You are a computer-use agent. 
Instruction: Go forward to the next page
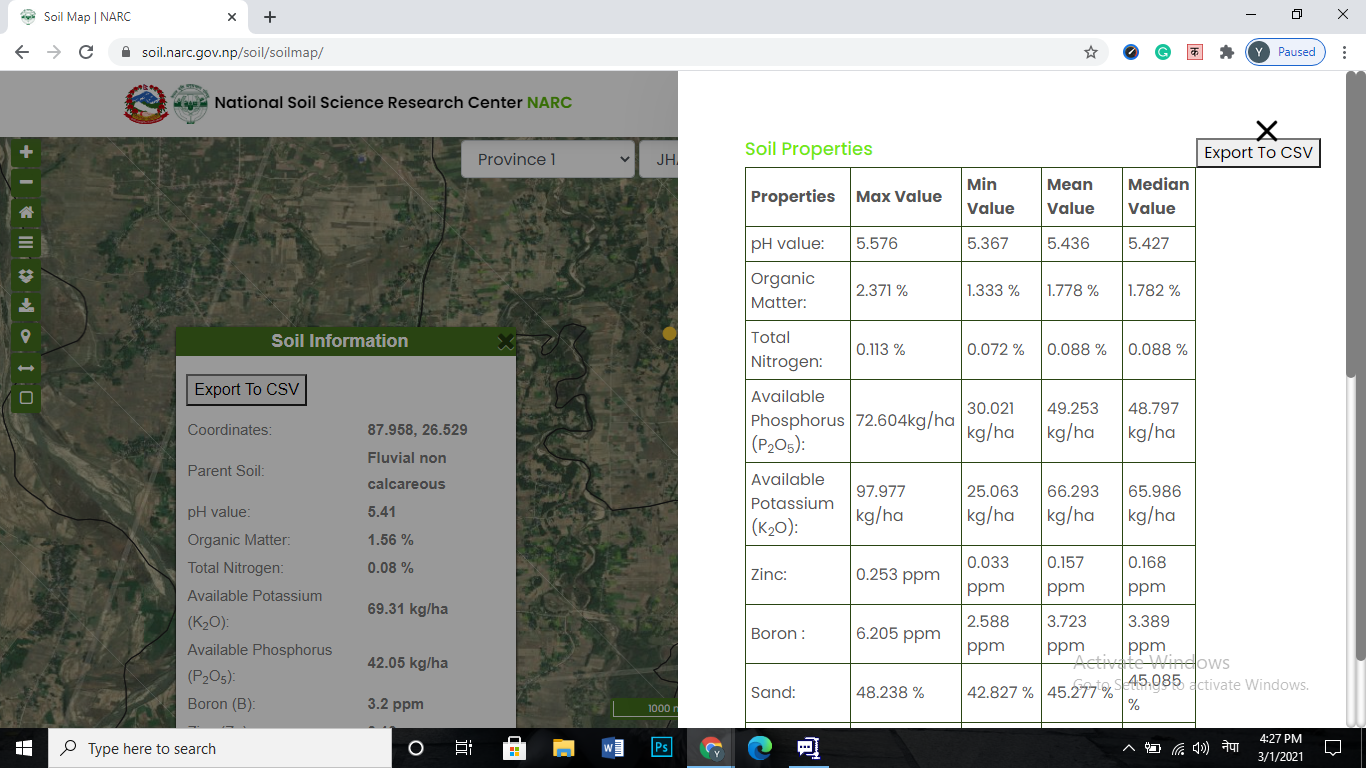coord(54,52)
